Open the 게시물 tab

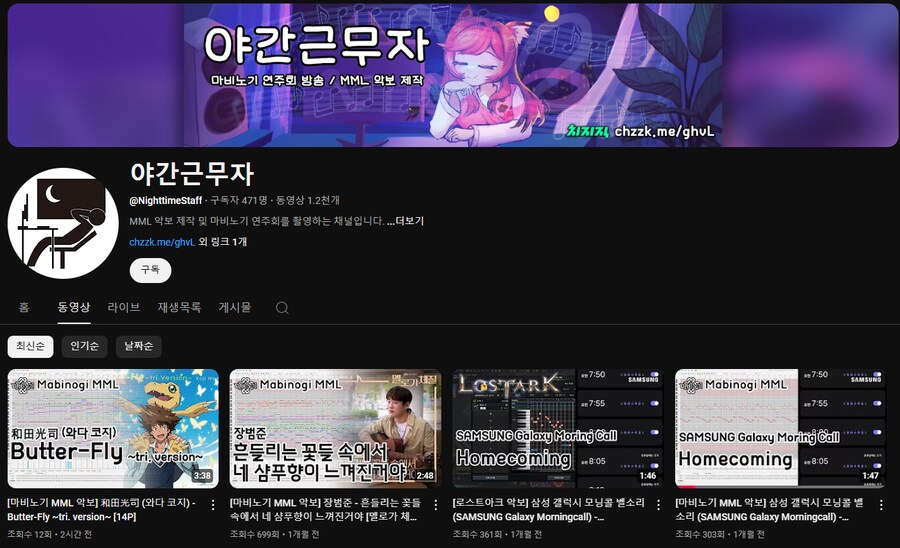[235, 307]
